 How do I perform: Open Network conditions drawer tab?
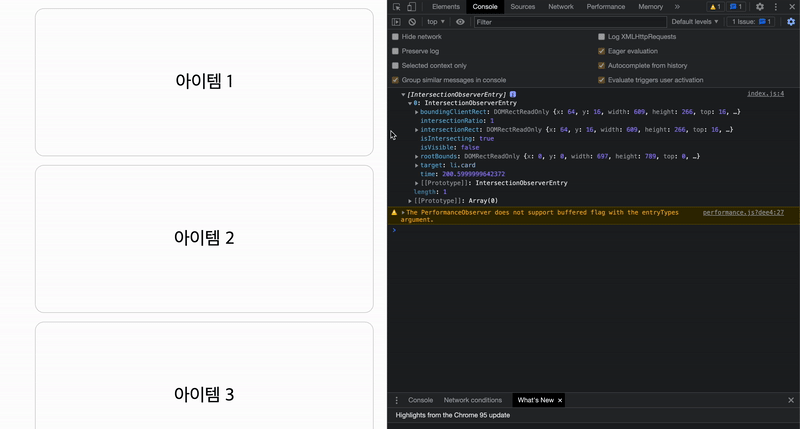coord(472,400)
